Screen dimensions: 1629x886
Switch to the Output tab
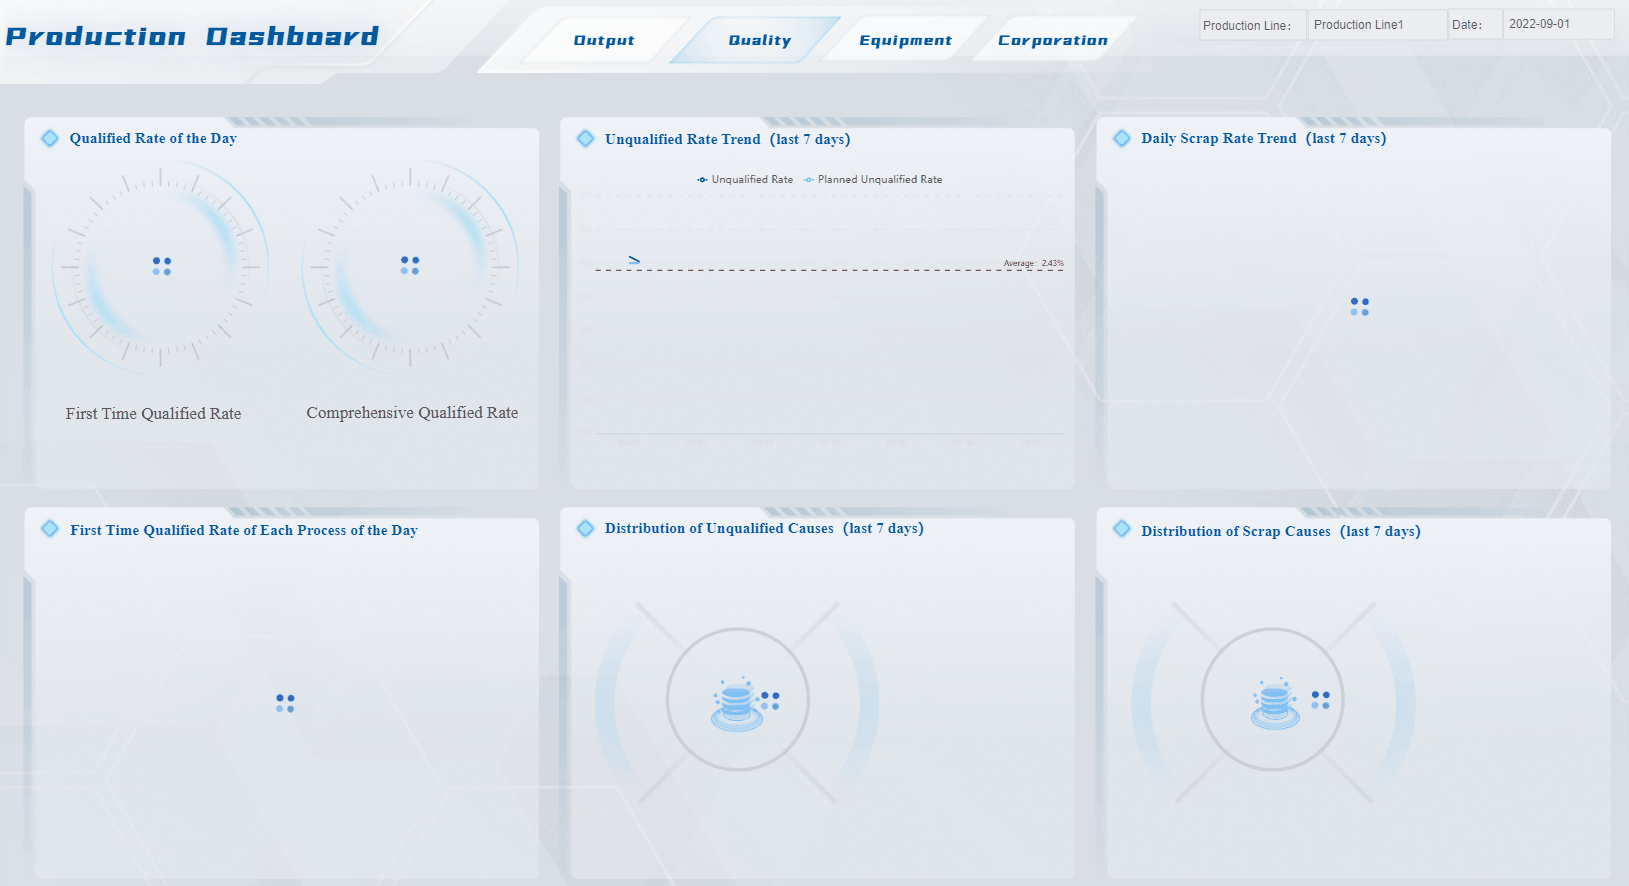click(604, 40)
